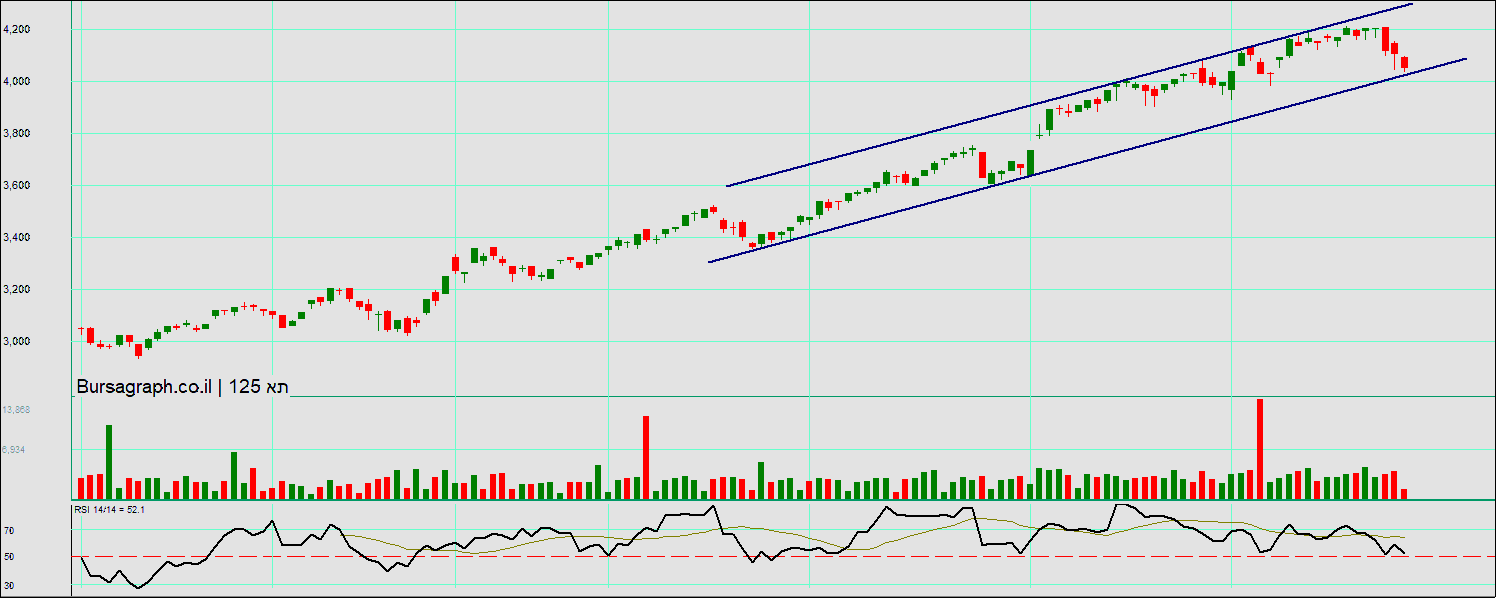Click the 4,200 price axis label
The height and width of the screenshot is (598, 1496).
(16, 30)
